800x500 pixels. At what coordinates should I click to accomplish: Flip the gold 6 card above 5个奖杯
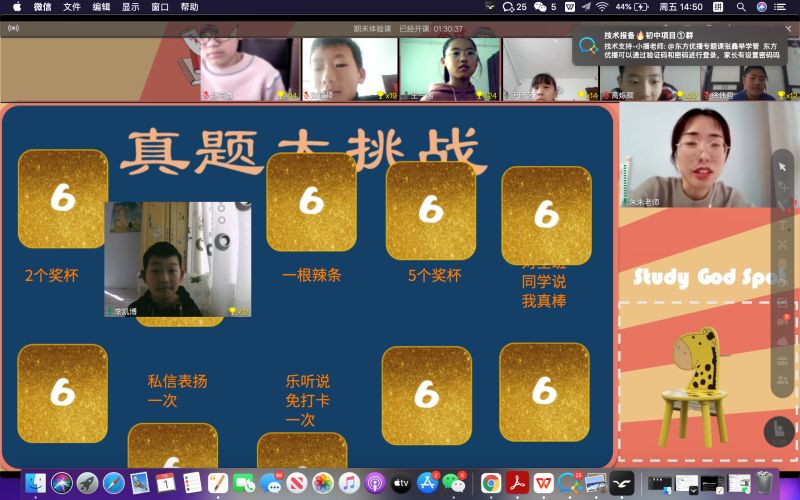pyautogui.click(x=431, y=210)
